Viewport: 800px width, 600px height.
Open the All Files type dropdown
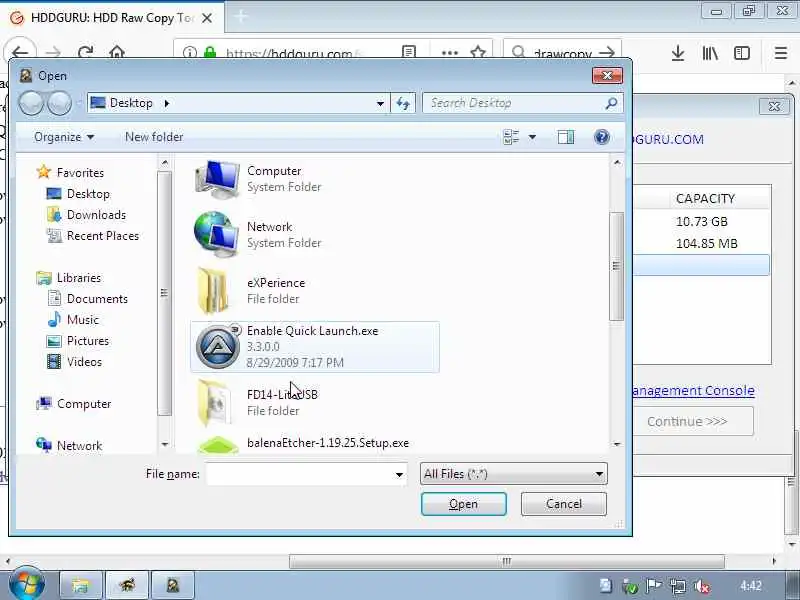click(513, 474)
